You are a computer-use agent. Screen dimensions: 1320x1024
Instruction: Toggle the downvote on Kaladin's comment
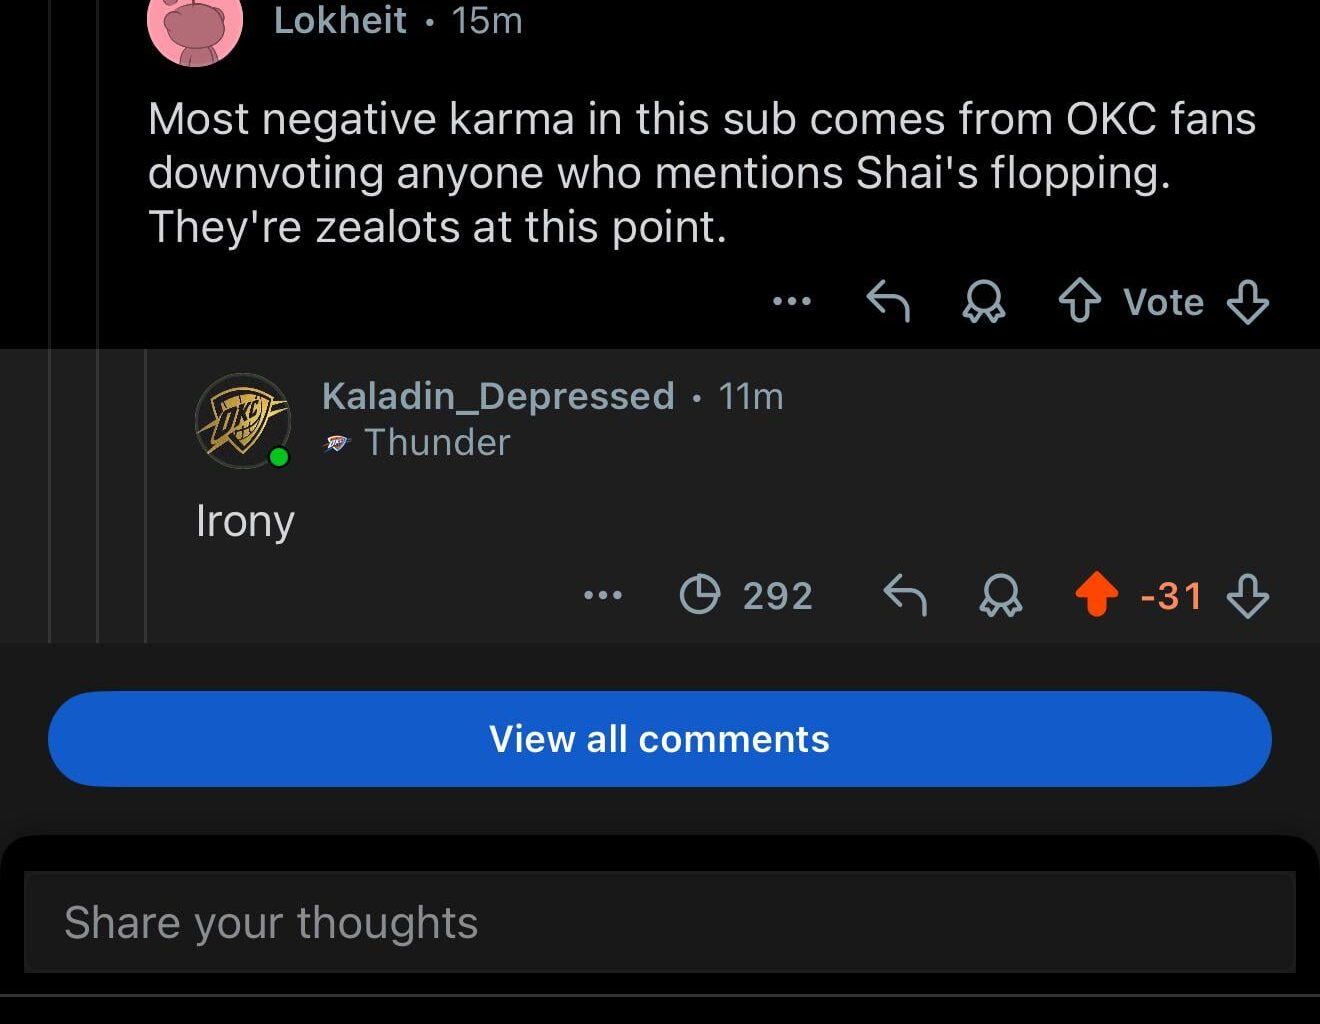(1249, 596)
